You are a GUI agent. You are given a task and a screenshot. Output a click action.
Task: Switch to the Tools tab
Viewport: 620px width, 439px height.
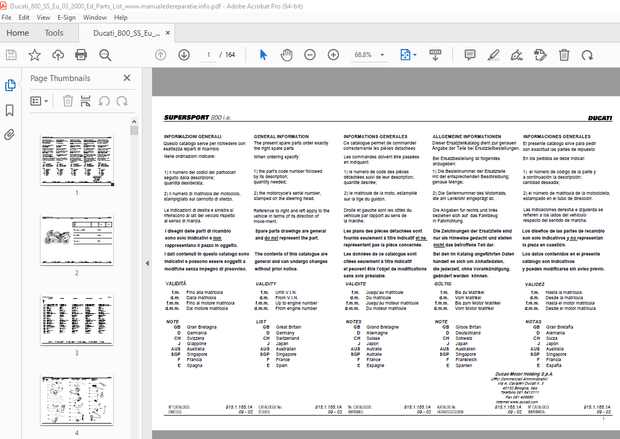(54, 33)
